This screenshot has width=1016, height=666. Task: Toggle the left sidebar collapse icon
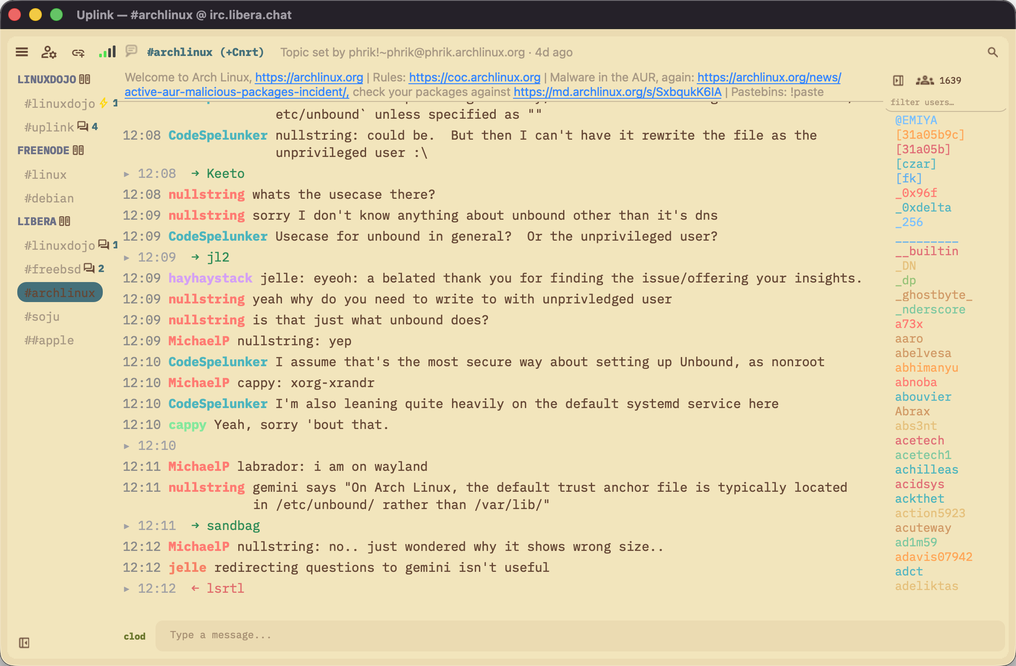(24, 643)
